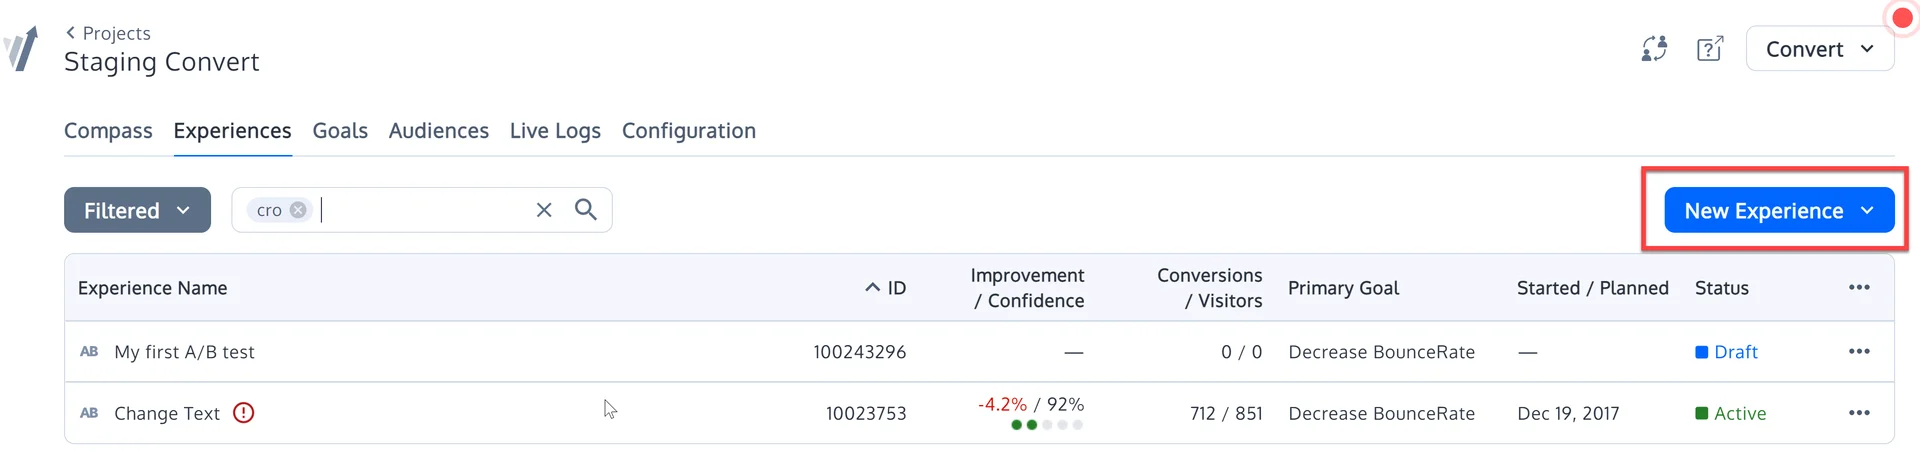Open My first A/B test experience
This screenshot has height=467, width=1920.
[184, 352]
